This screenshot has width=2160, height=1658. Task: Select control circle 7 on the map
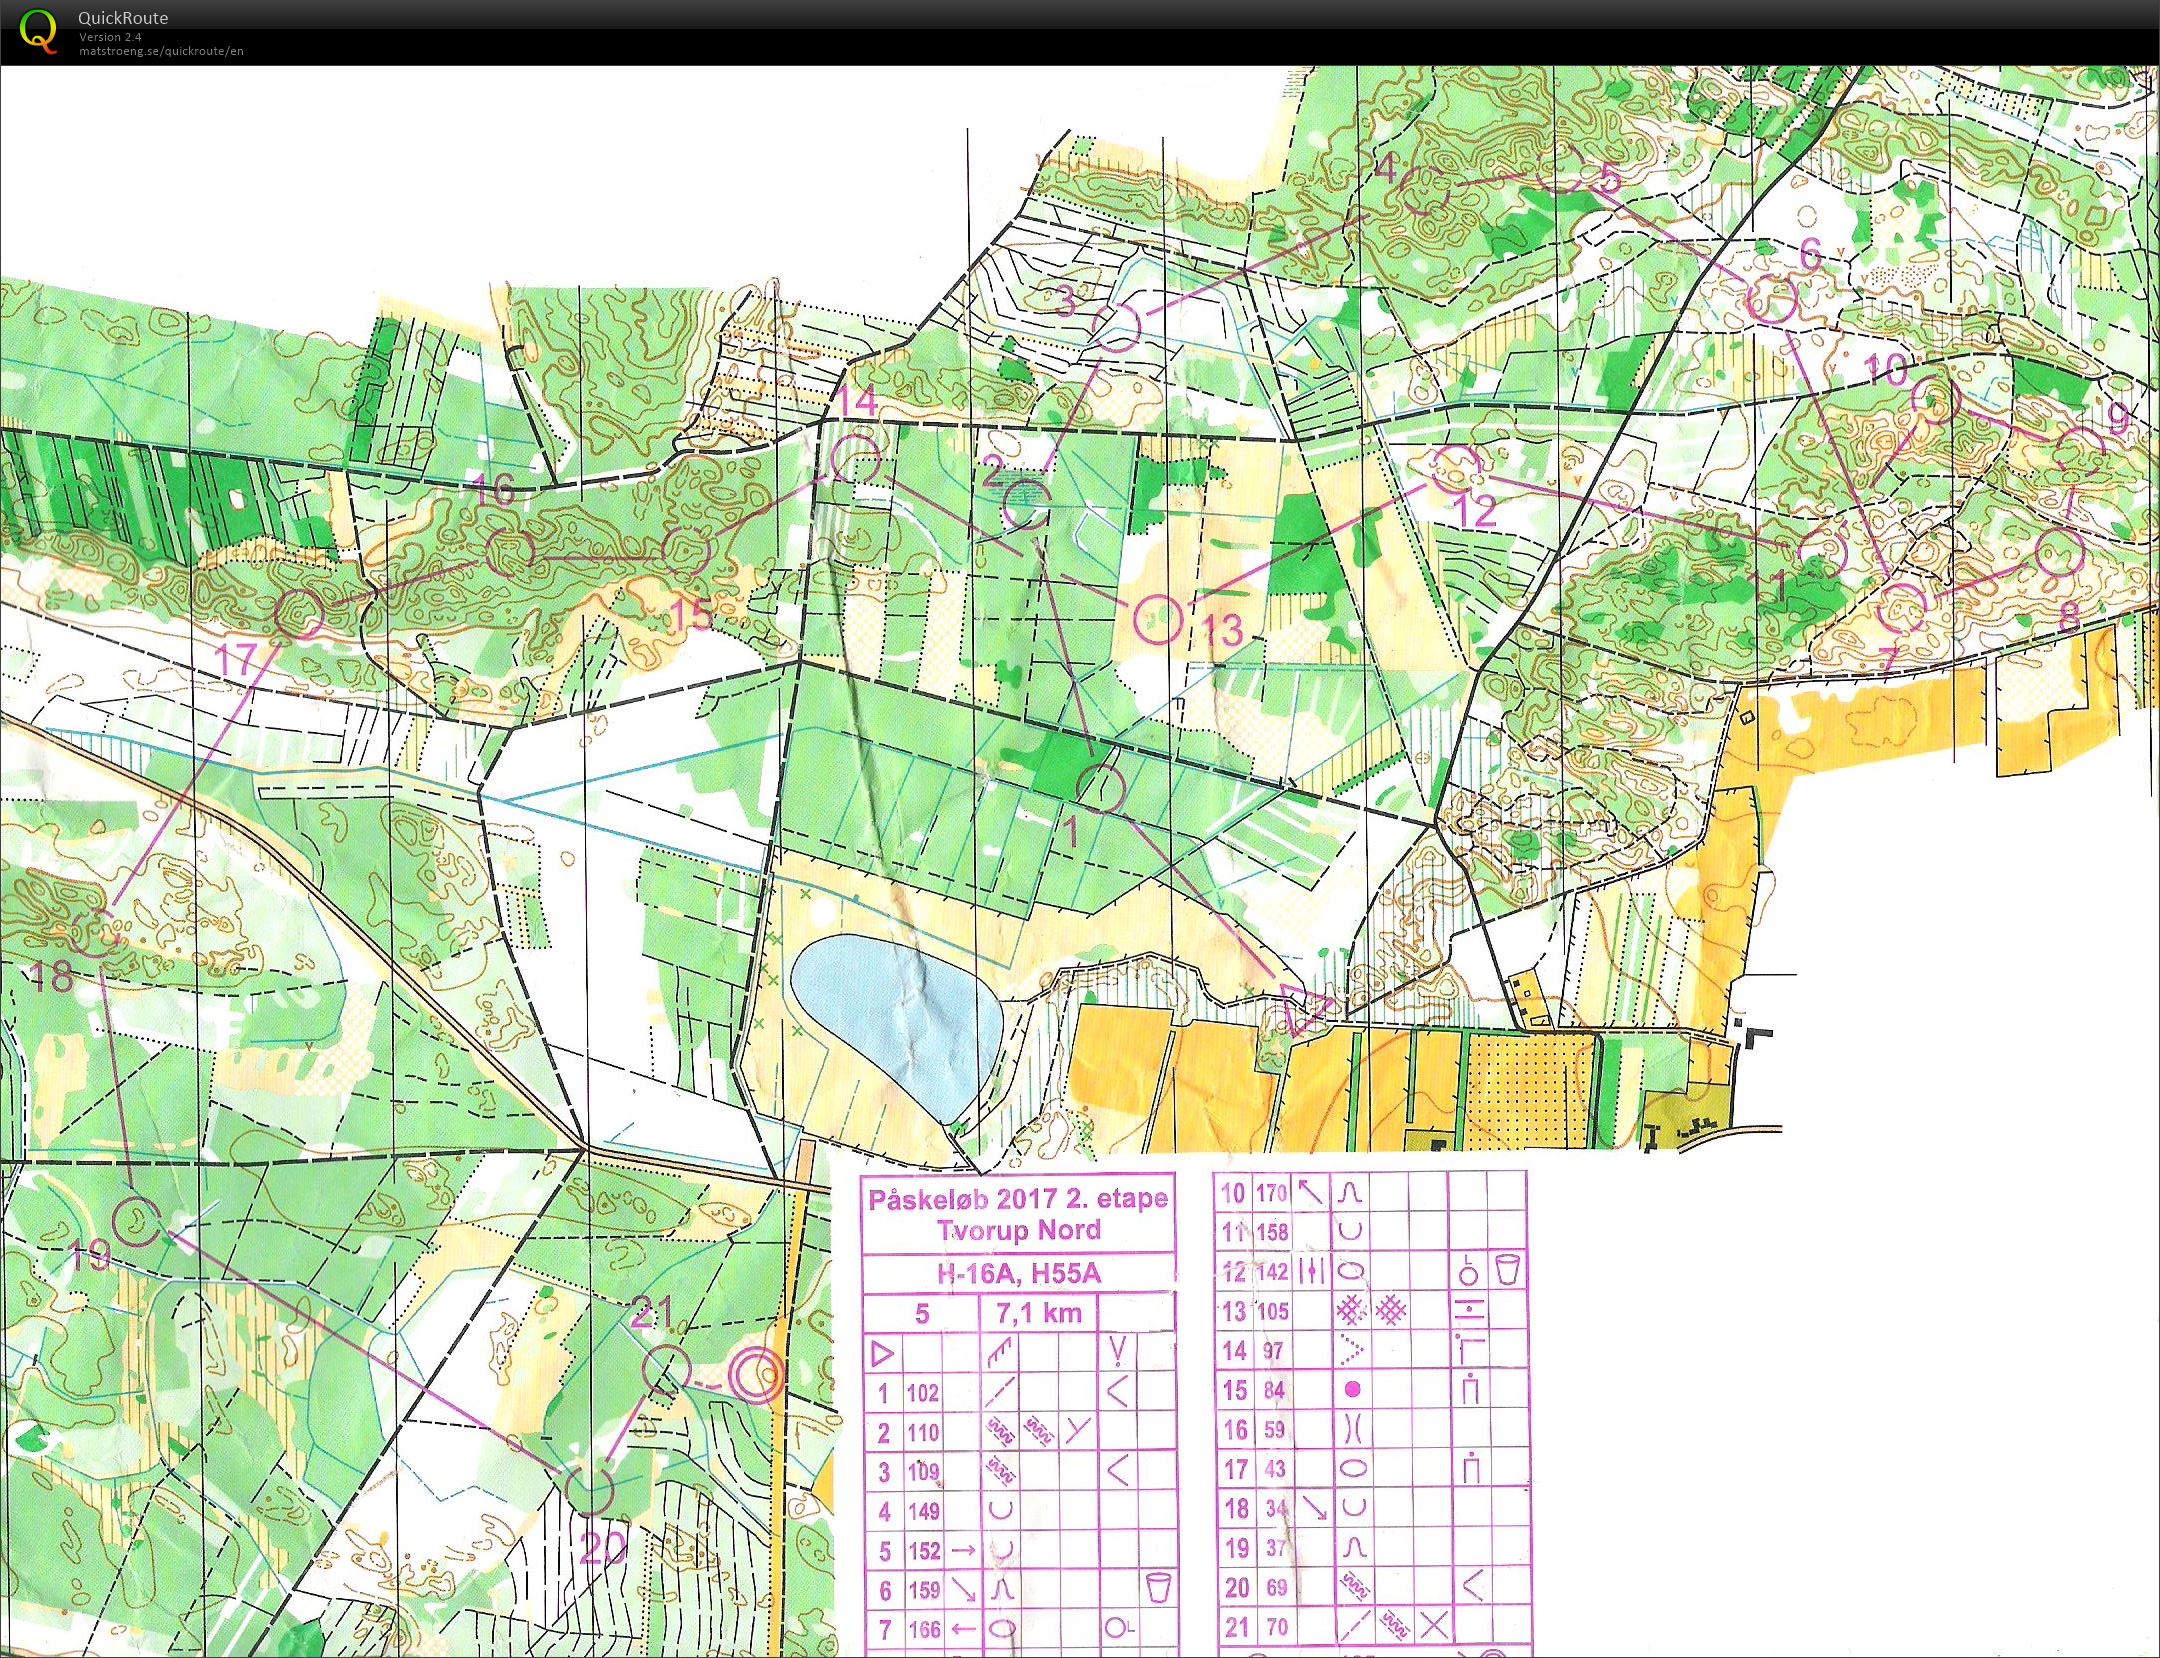click(1902, 608)
